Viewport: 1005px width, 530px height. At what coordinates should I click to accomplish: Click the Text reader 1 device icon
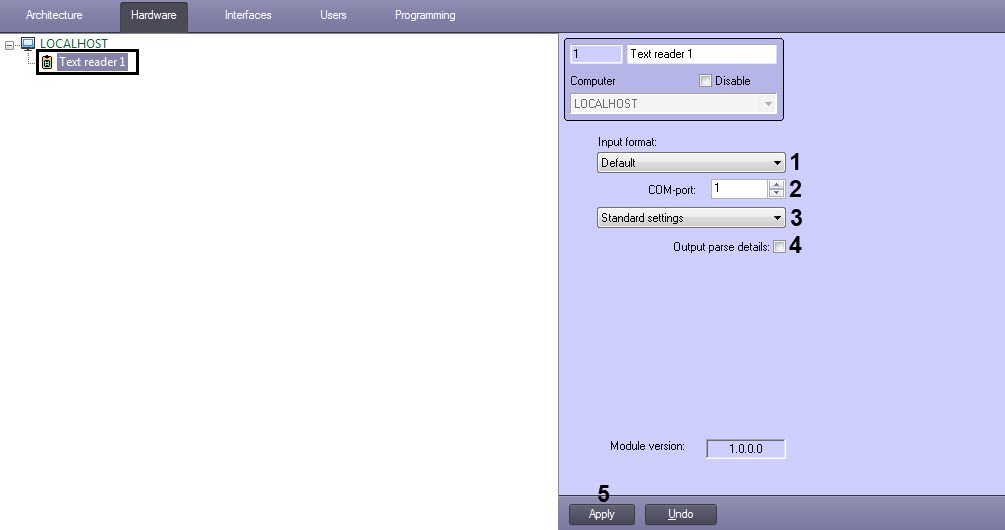[47, 62]
